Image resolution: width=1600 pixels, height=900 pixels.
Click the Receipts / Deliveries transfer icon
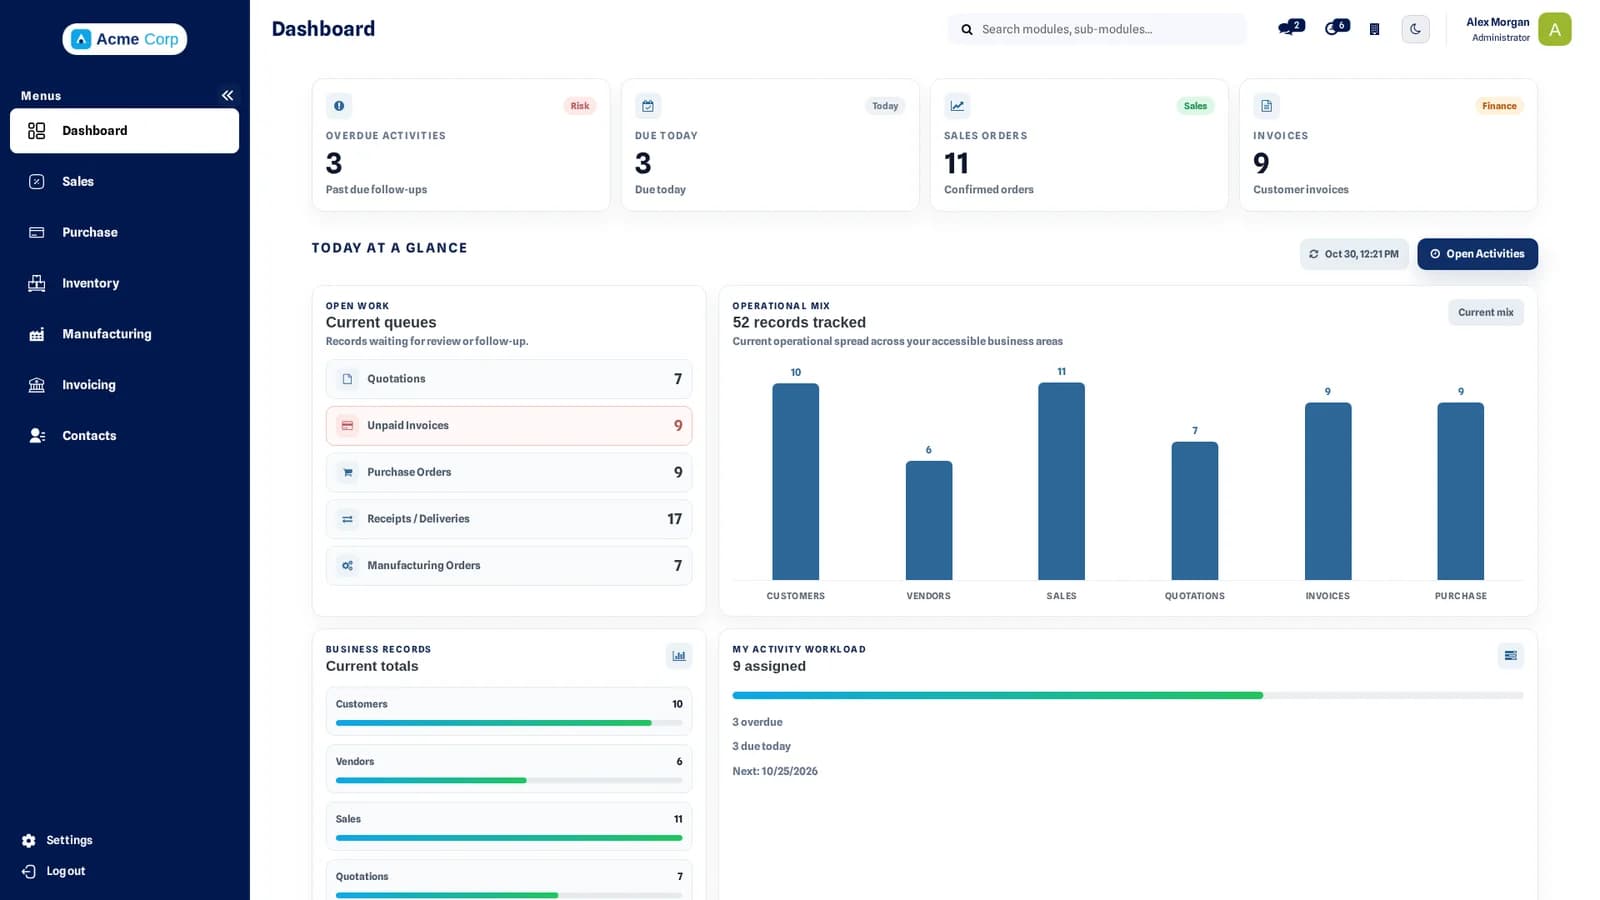(x=347, y=519)
